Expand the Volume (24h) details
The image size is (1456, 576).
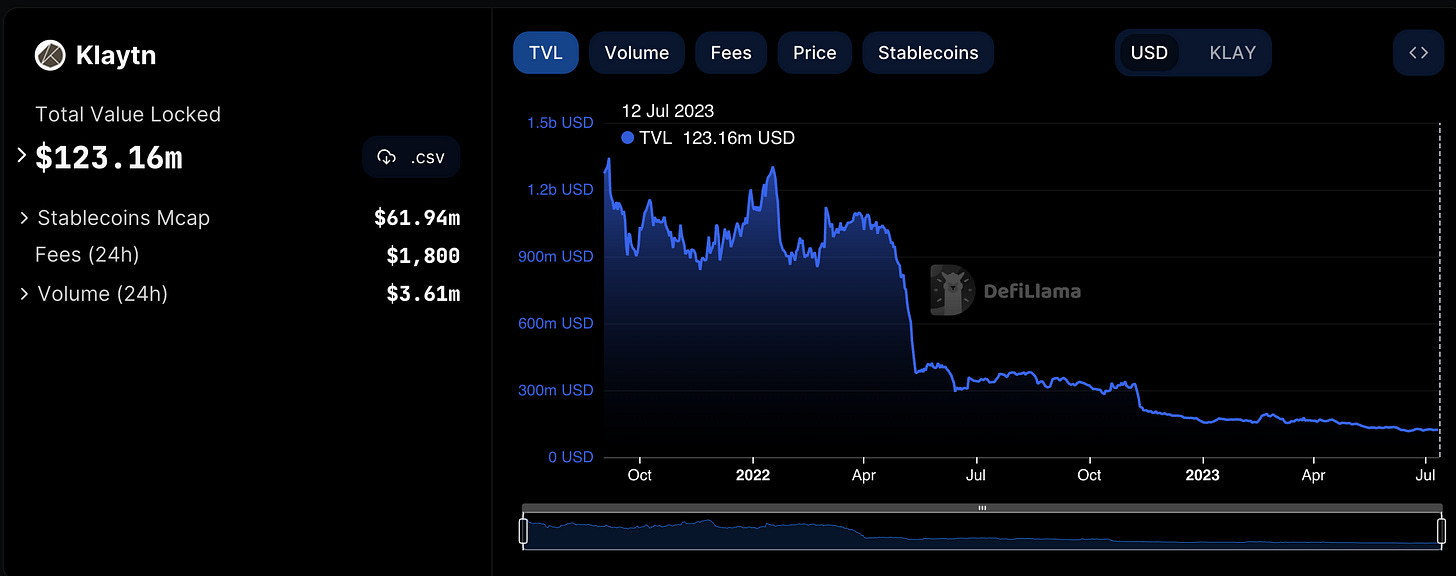tap(24, 294)
